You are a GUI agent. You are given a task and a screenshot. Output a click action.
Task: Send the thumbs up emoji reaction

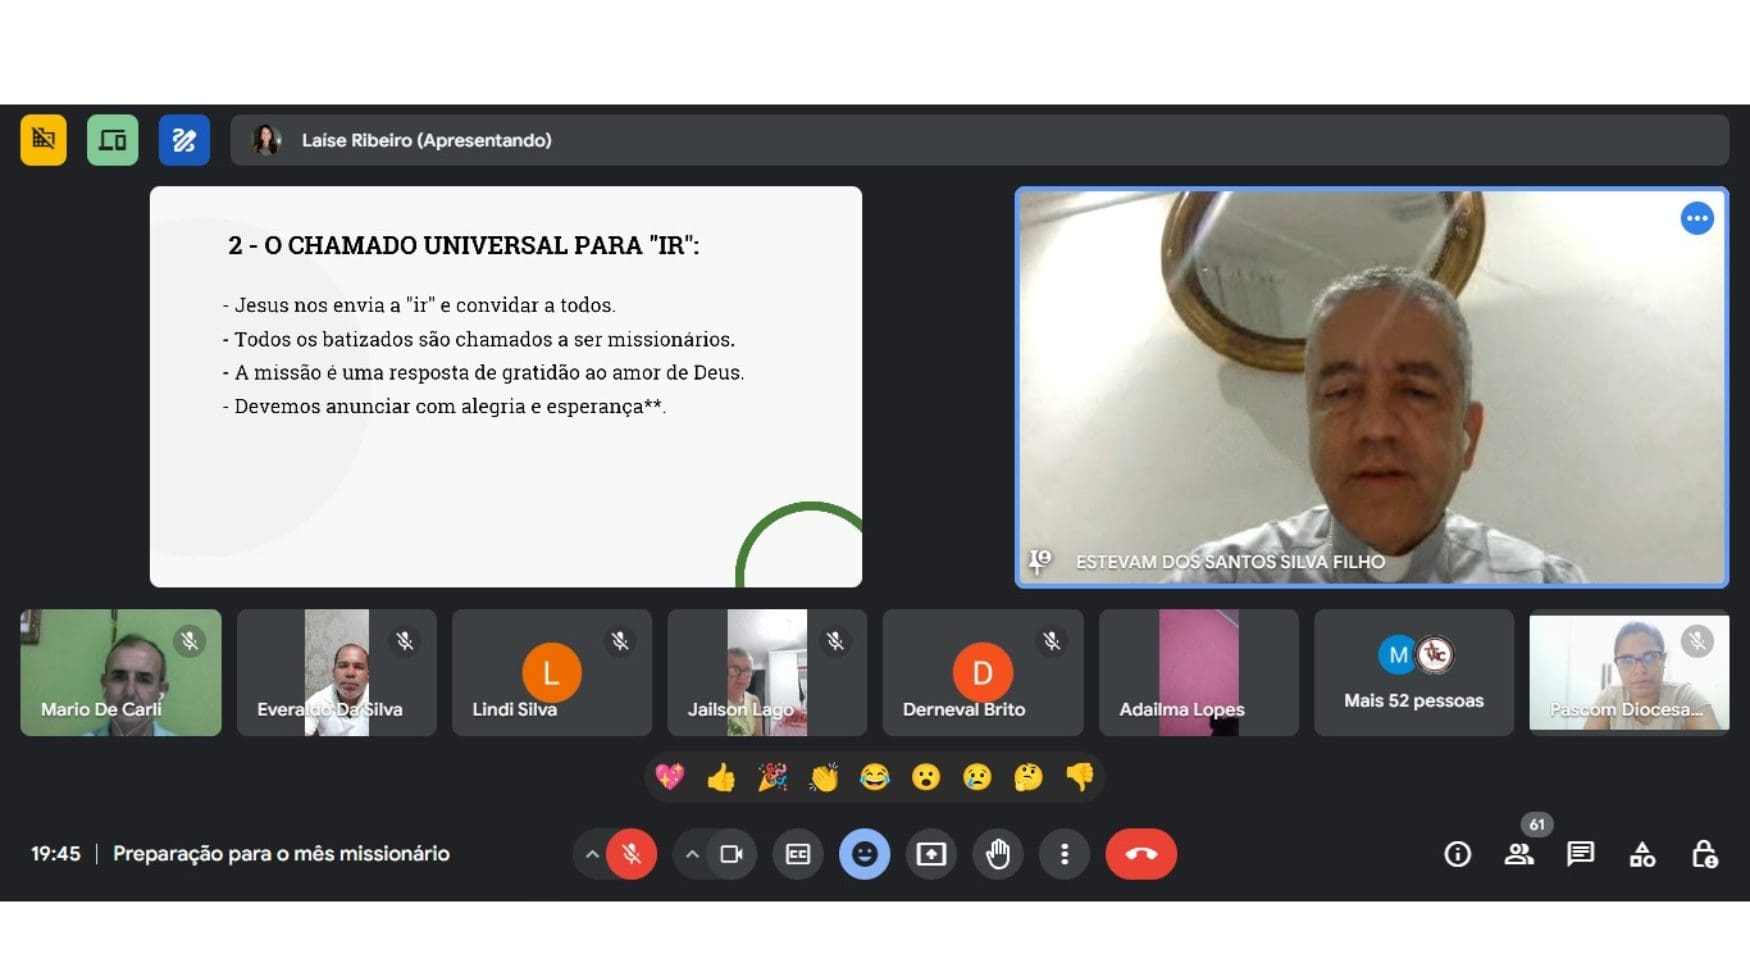pyautogui.click(x=721, y=777)
